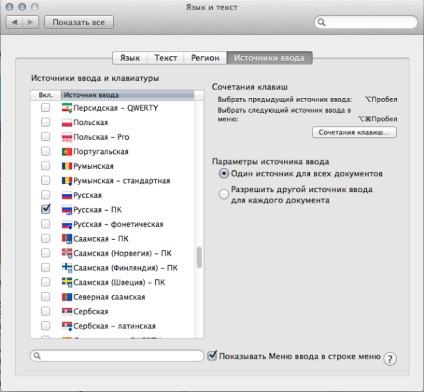Focus the input source filter field
Viewport: 424px width, 392px height.
tap(117, 356)
